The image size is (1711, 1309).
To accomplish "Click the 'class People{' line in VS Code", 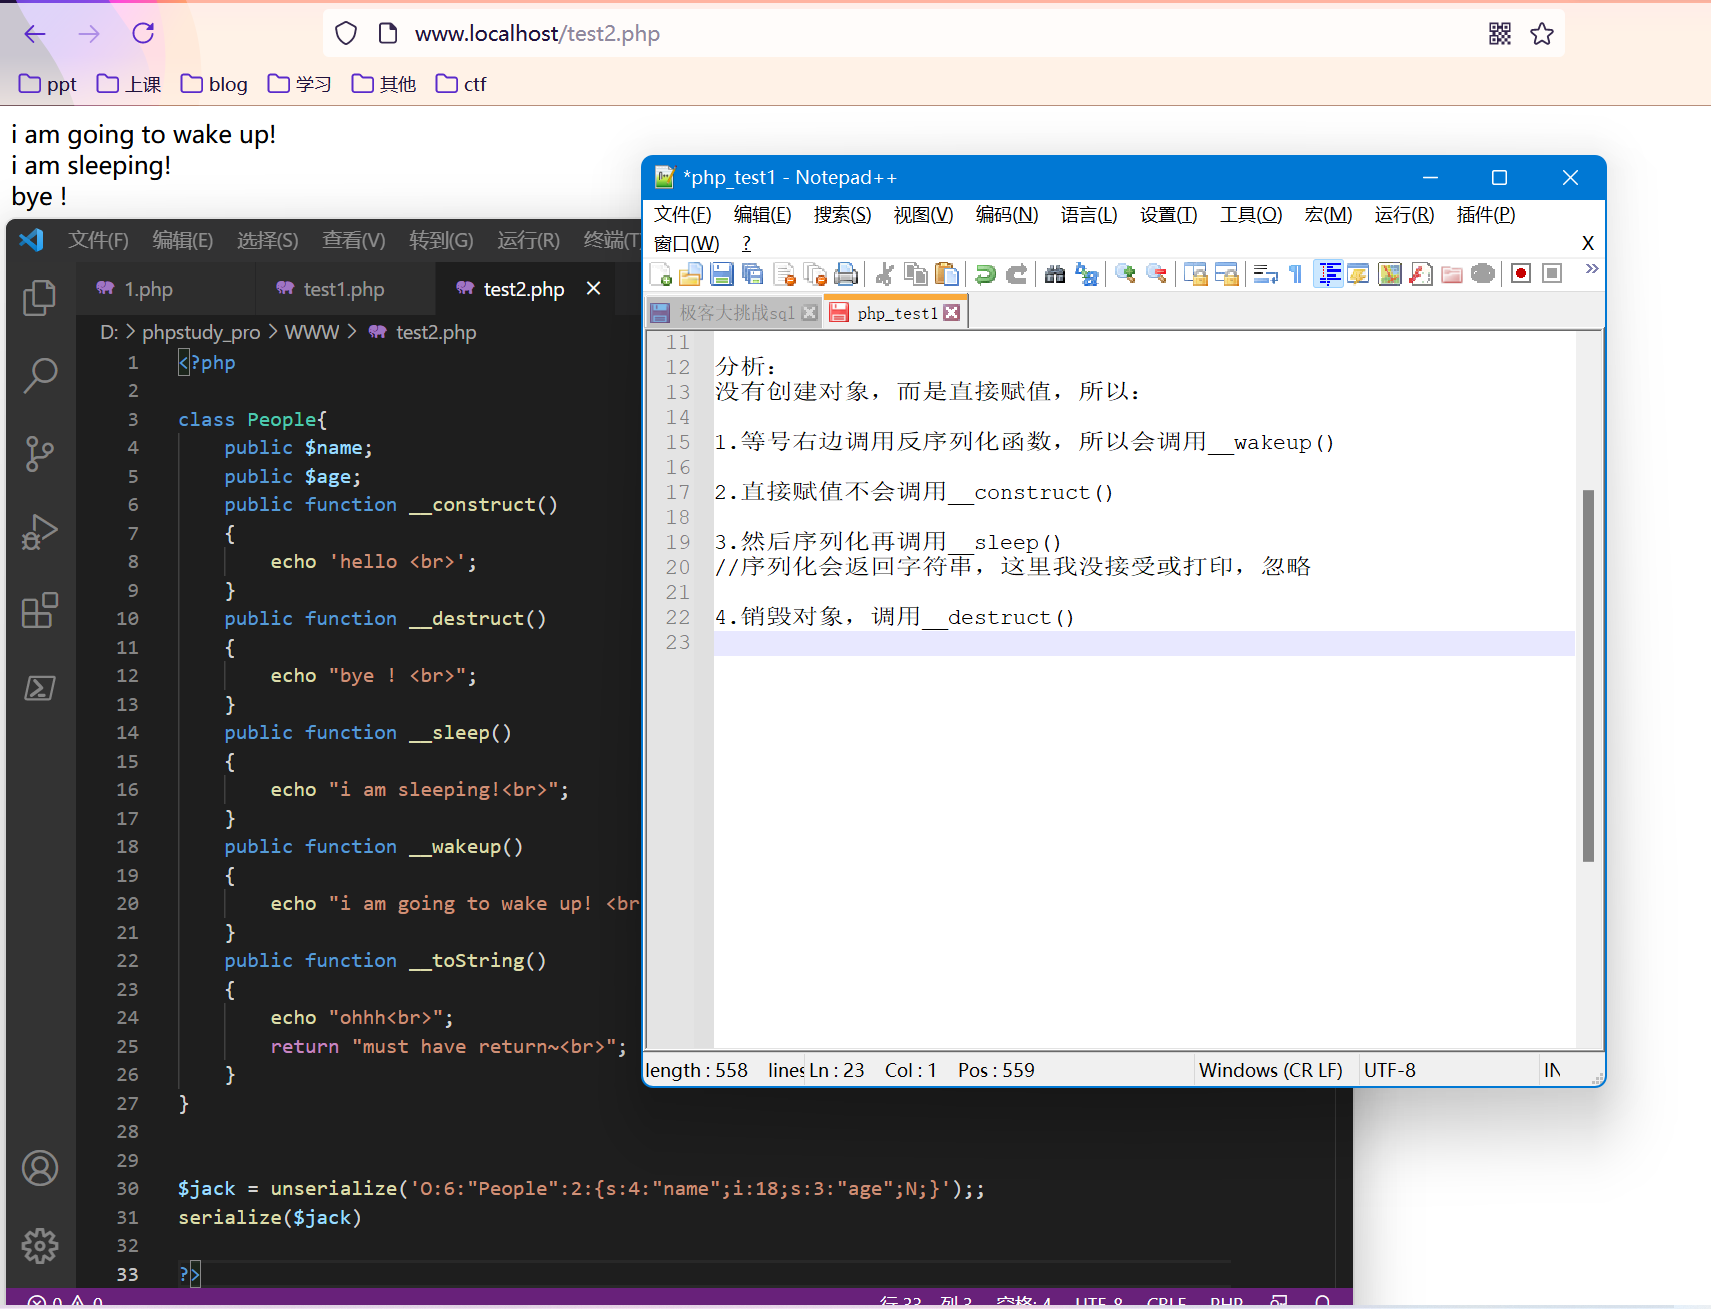I will (x=252, y=420).
